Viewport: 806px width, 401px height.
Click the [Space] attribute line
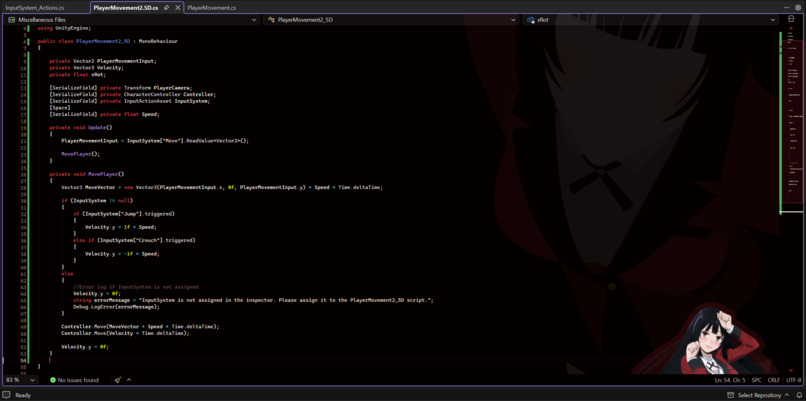60,107
